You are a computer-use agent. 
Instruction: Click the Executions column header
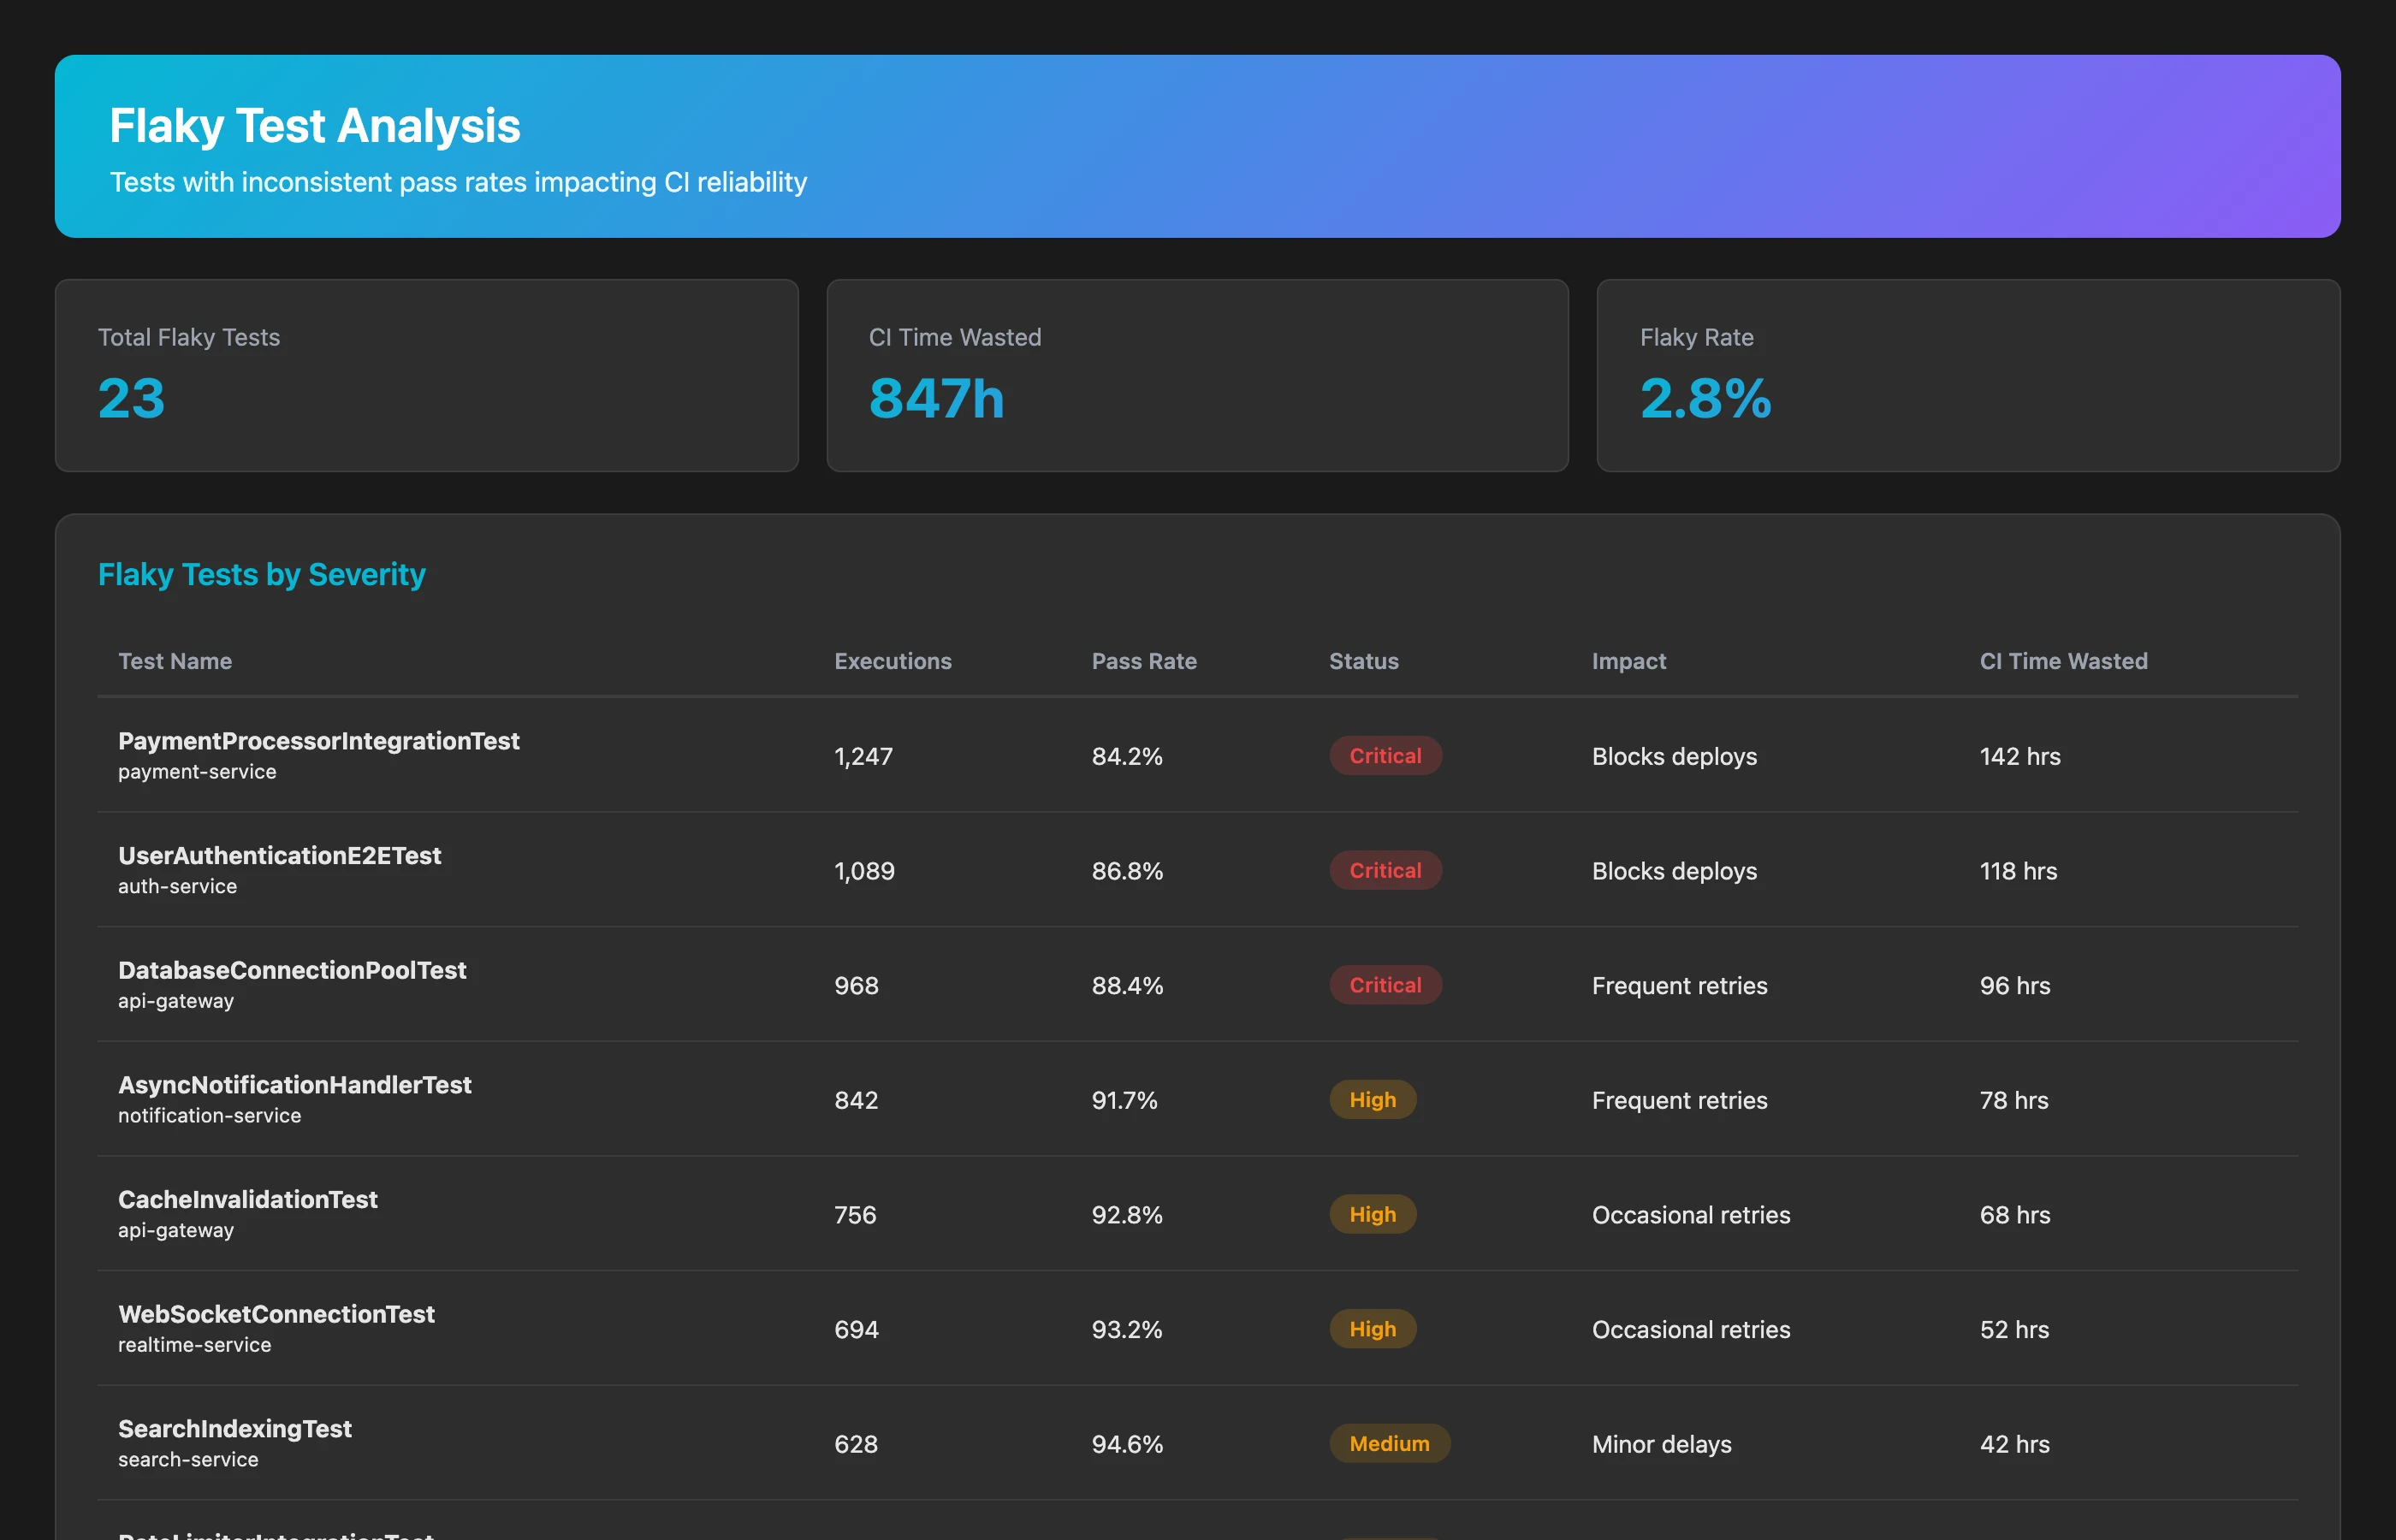click(893, 661)
